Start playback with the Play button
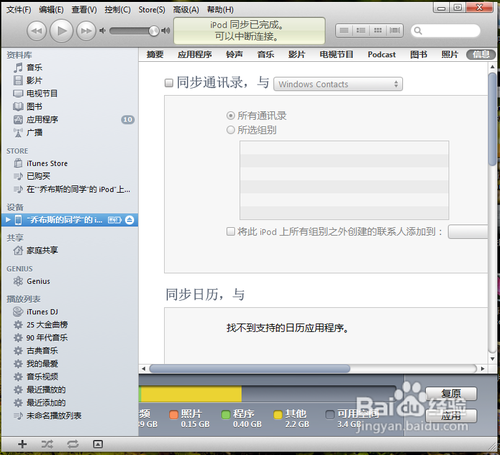Screen dimensions: 500x455 tap(61, 31)
